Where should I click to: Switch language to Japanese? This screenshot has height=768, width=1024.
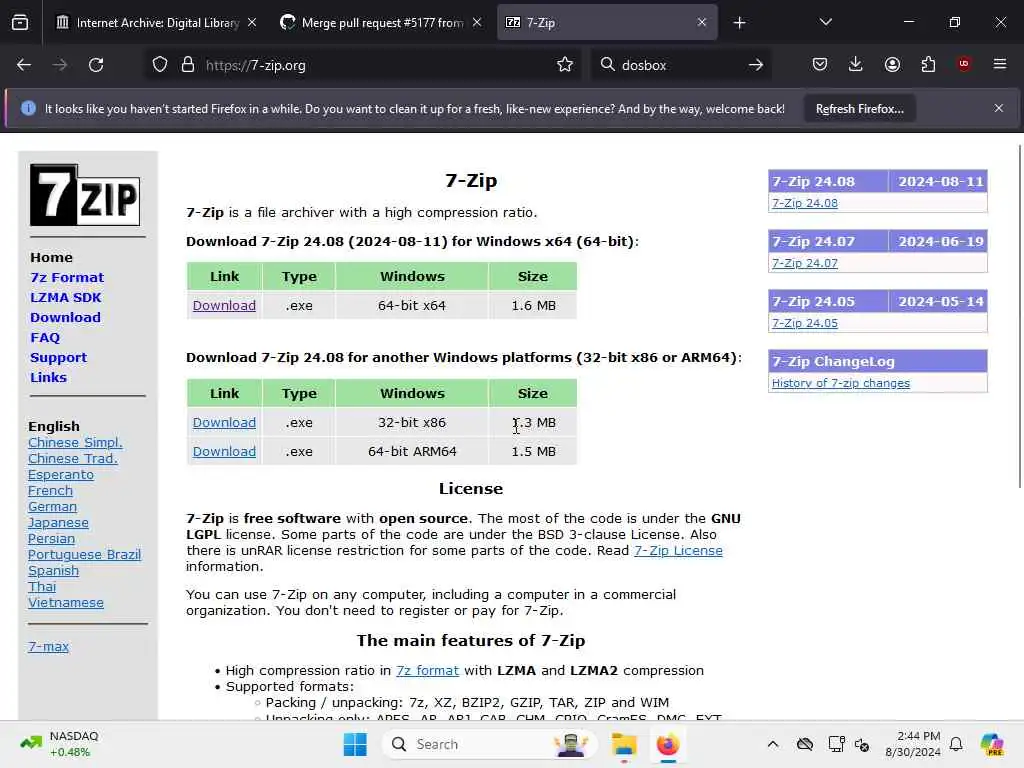pyautogui.click(x=58, y=522)
